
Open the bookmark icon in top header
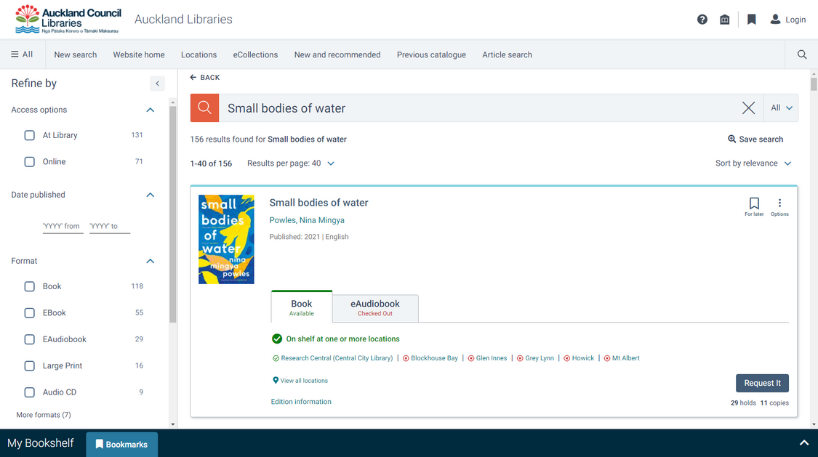coord(752,20)
